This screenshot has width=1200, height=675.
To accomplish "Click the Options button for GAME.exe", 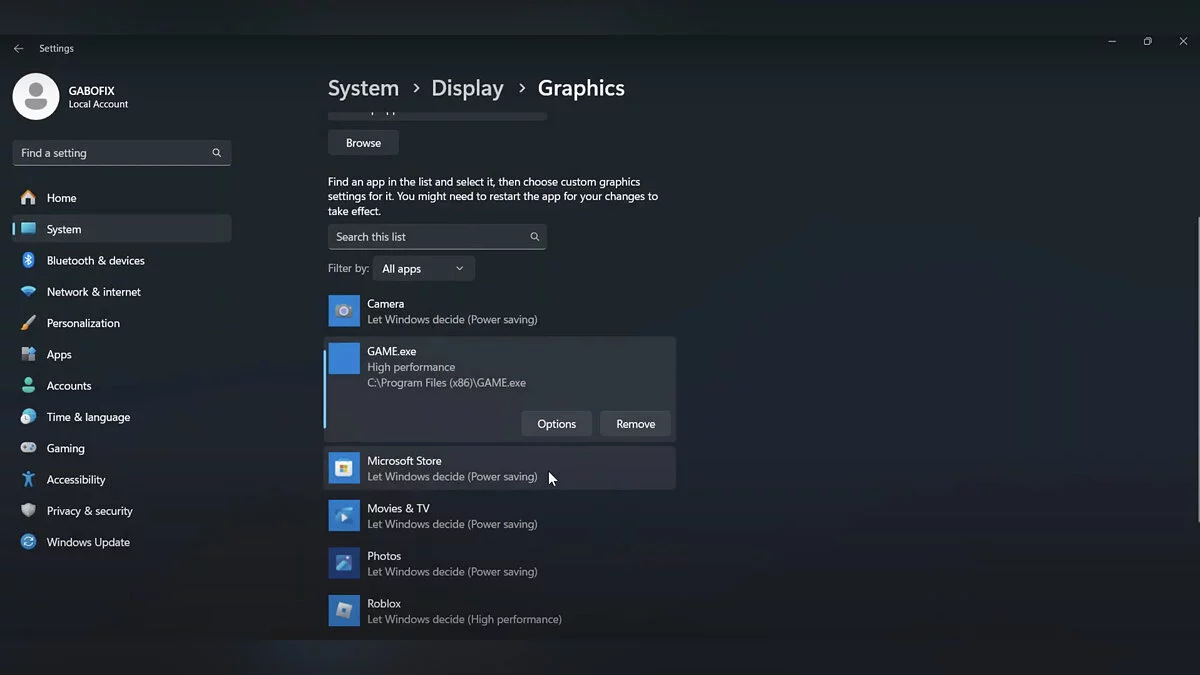I will coord(556,424).
